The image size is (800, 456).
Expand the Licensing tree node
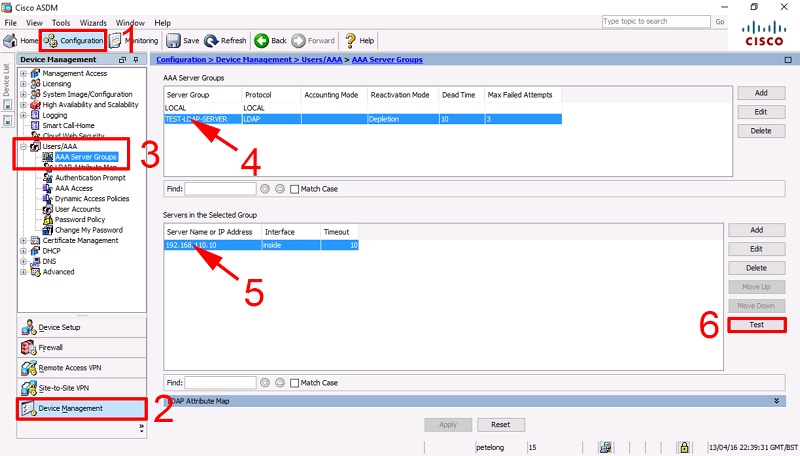coord(23,84)
